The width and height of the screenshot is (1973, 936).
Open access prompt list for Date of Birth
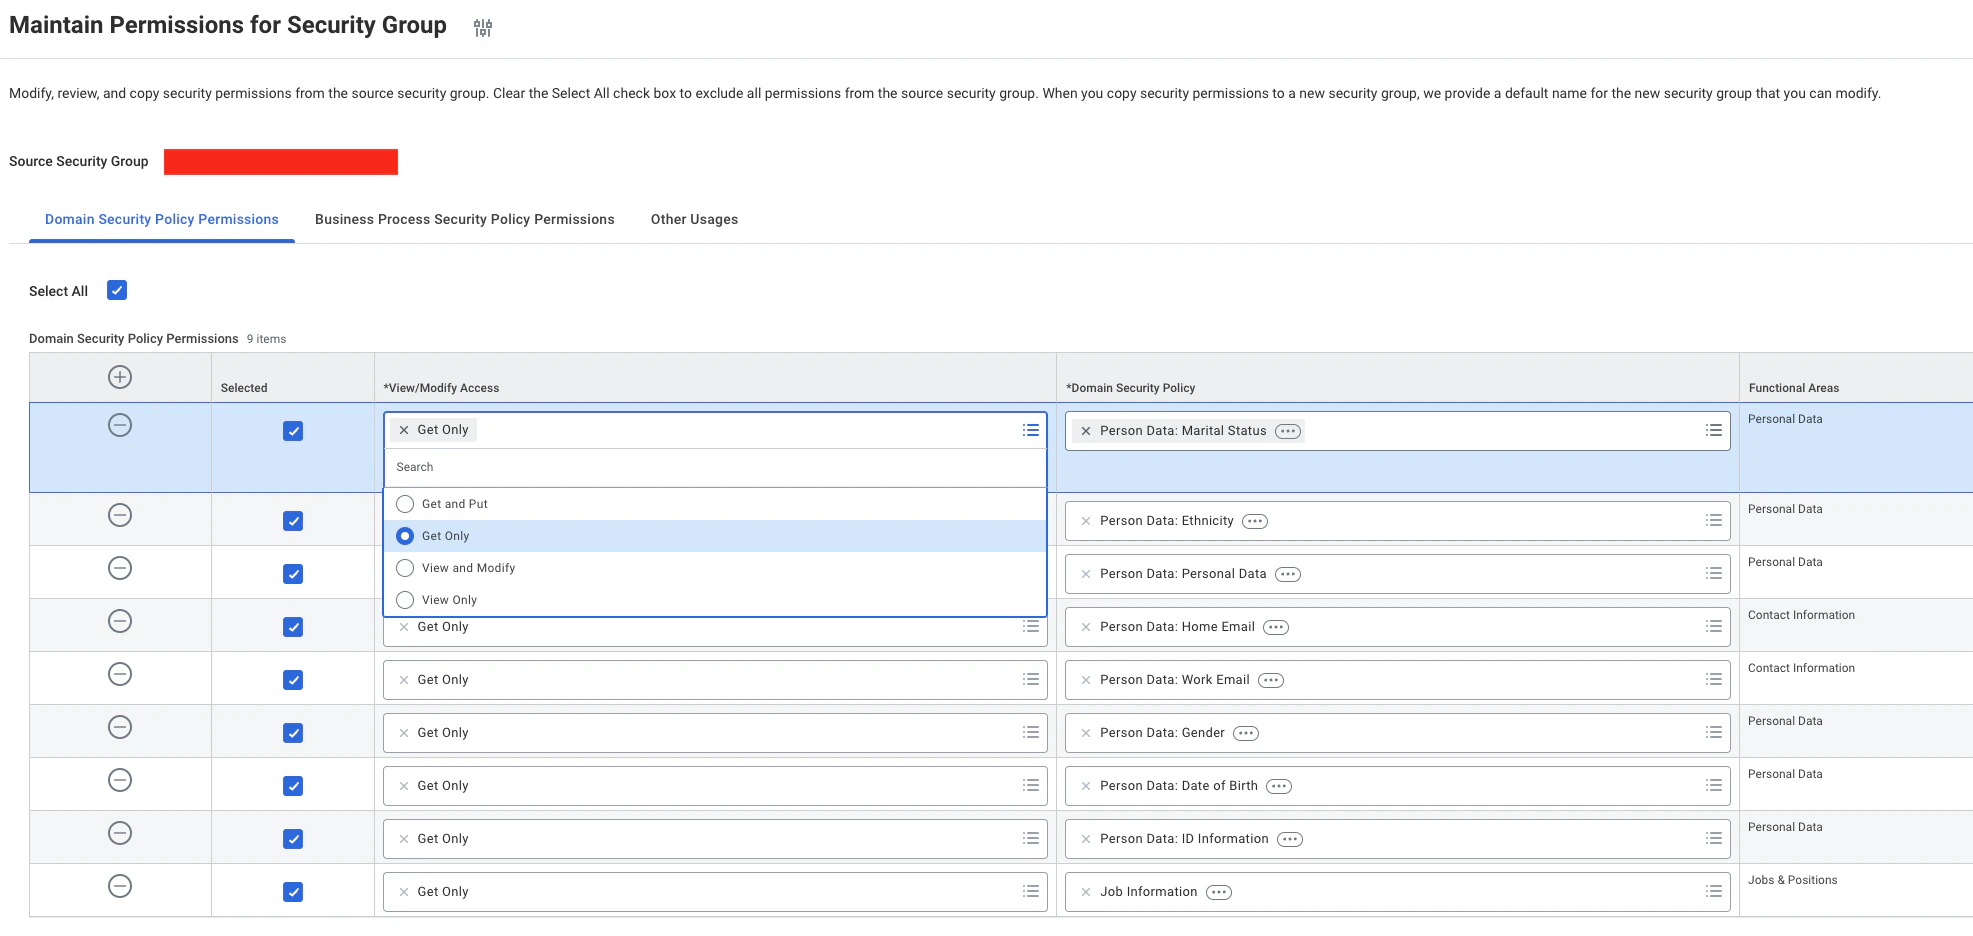click(1031, 785)
